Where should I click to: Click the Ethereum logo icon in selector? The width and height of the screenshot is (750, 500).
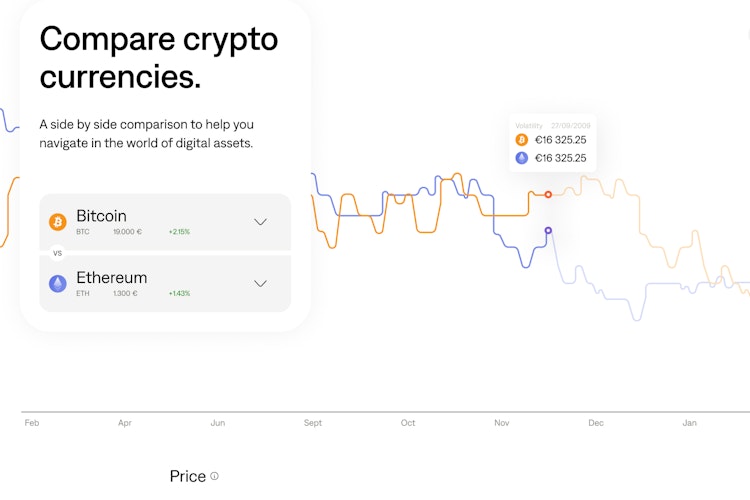(x=58, y=284)
